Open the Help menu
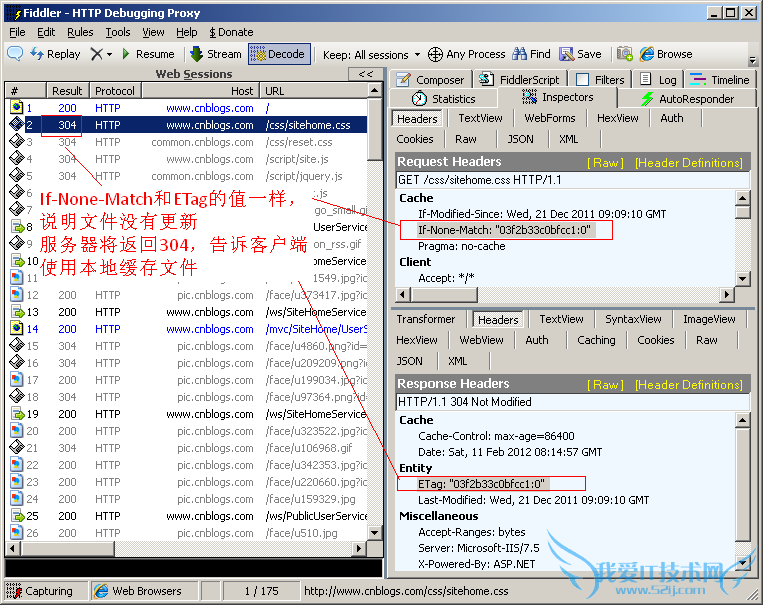The height and width of the screenshot is (605, 763). [186, 32]
